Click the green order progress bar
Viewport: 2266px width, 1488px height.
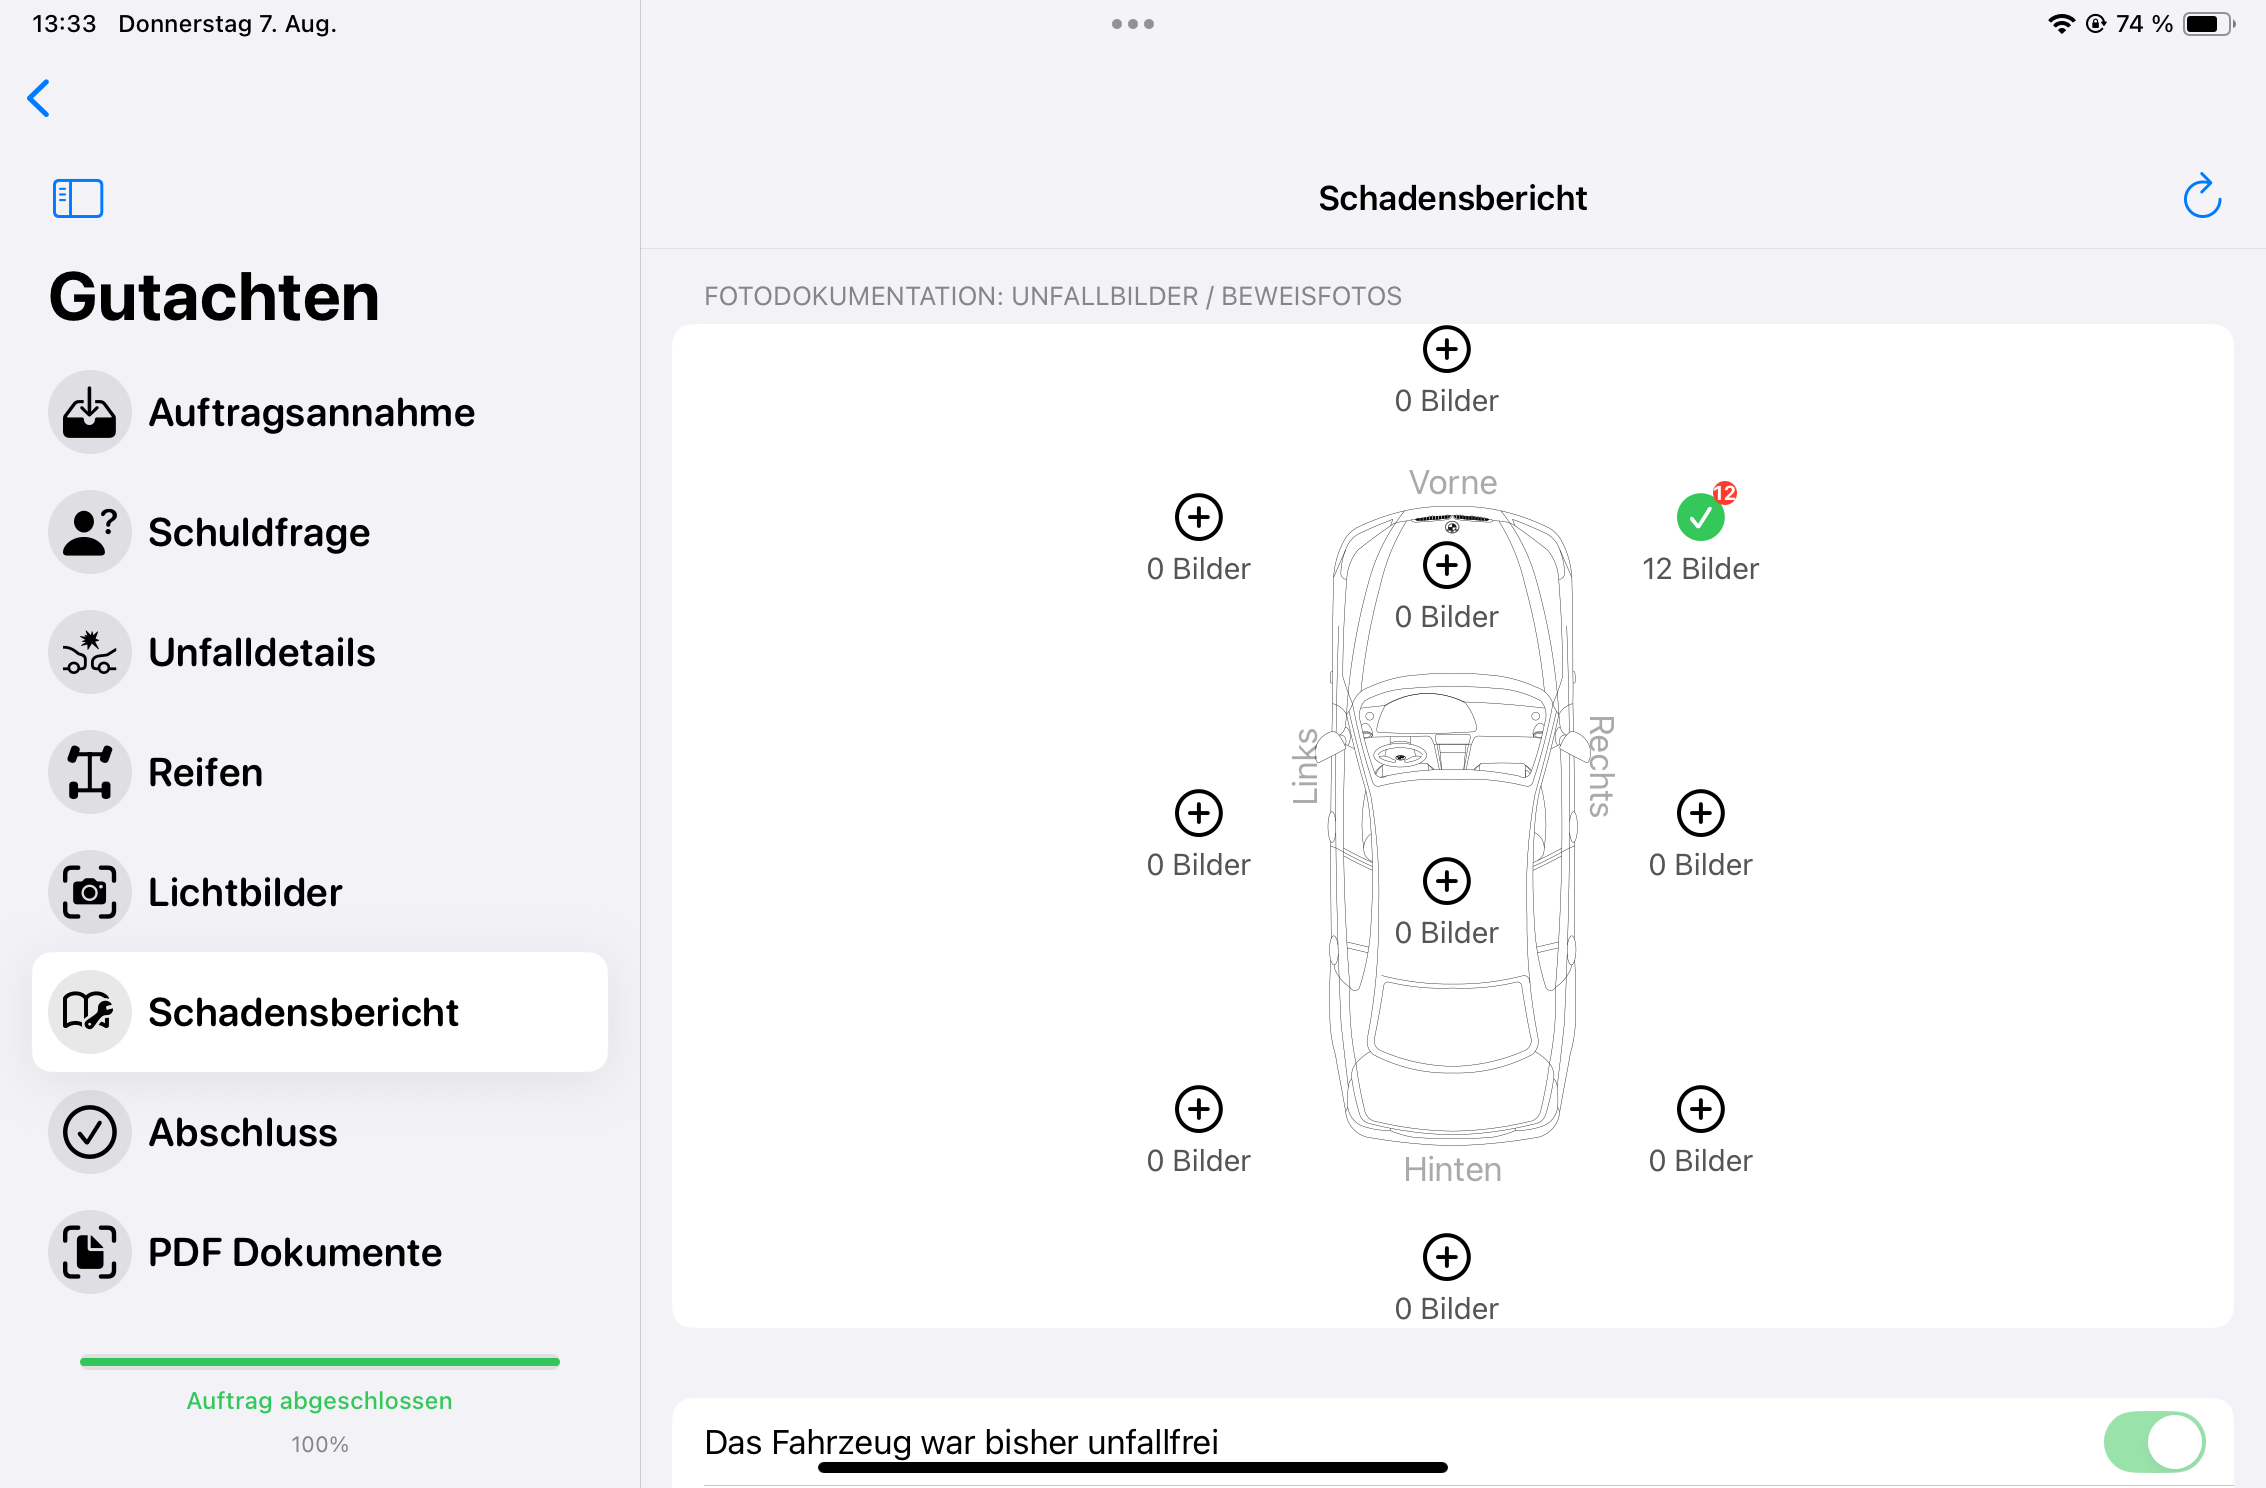[320, 1361]
